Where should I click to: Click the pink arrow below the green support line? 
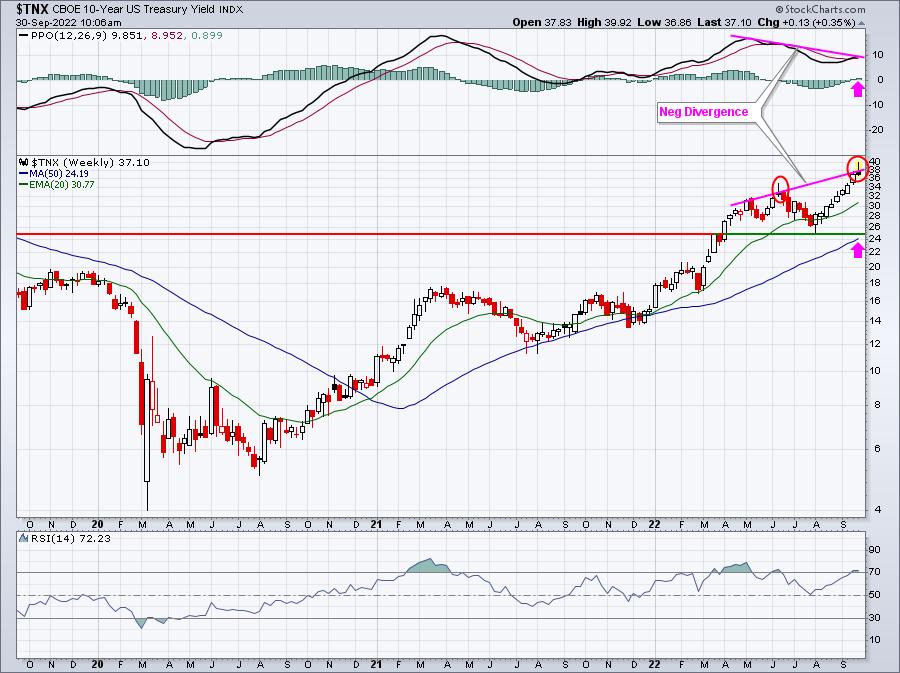[858, 250]
